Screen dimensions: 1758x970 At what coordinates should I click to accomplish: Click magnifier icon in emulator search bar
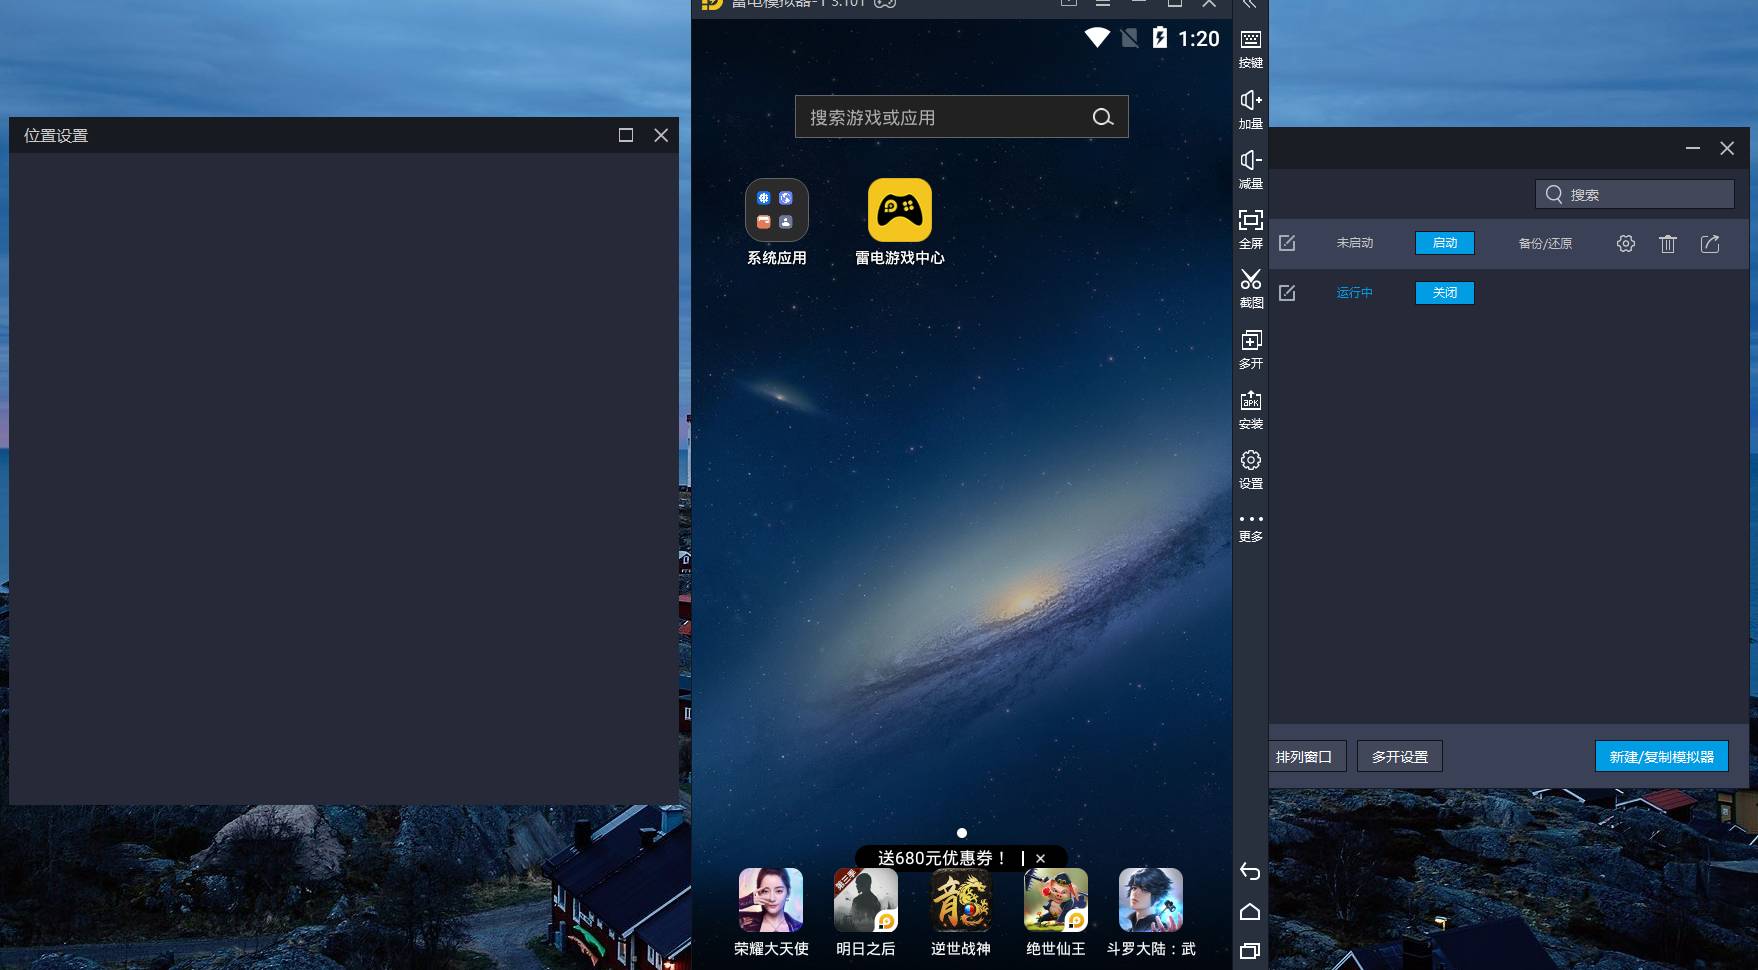click(x=1102, y=117)
